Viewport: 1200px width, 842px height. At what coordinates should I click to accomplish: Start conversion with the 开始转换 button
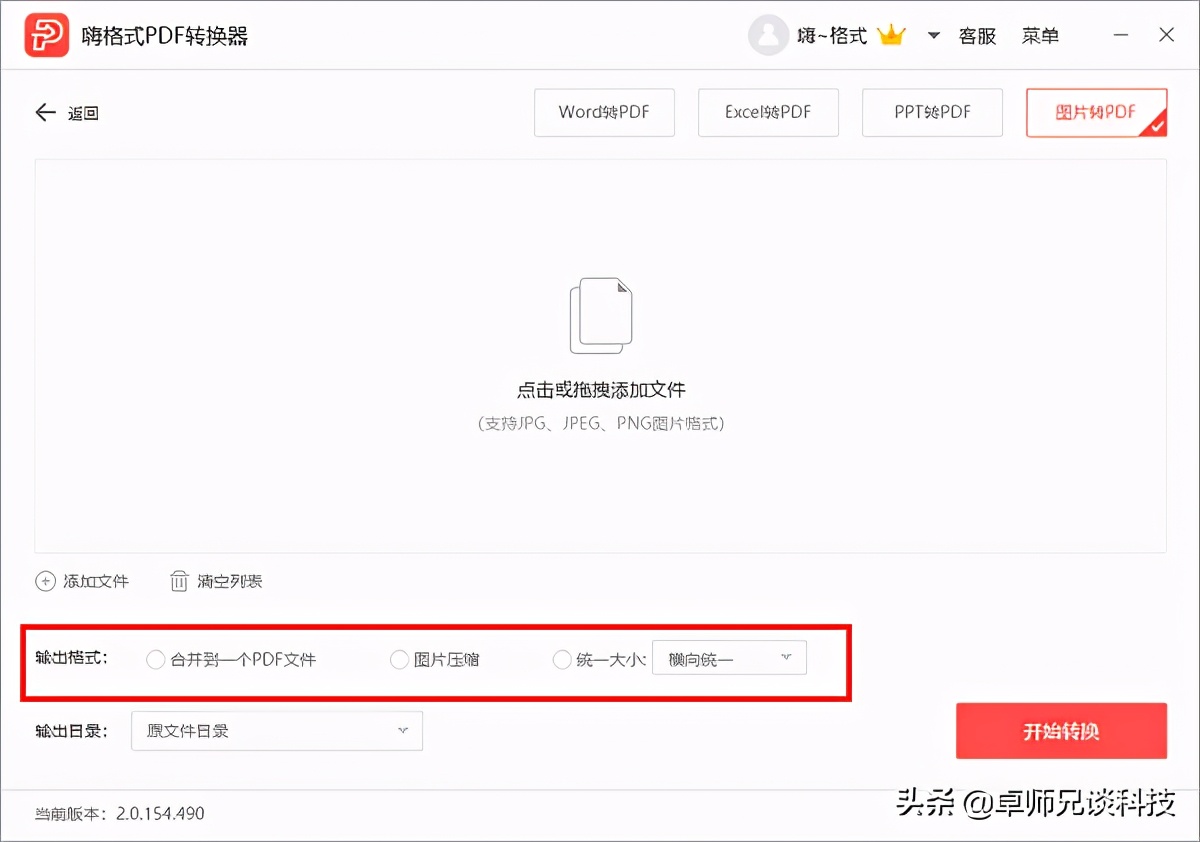(x=1061, y=731)
